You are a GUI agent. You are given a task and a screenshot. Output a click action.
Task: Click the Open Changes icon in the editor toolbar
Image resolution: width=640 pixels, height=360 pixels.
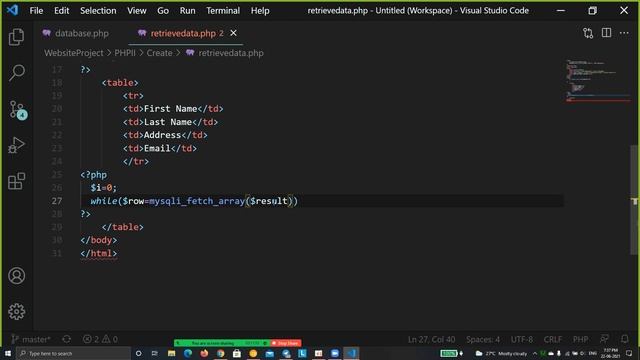(588, 33)
